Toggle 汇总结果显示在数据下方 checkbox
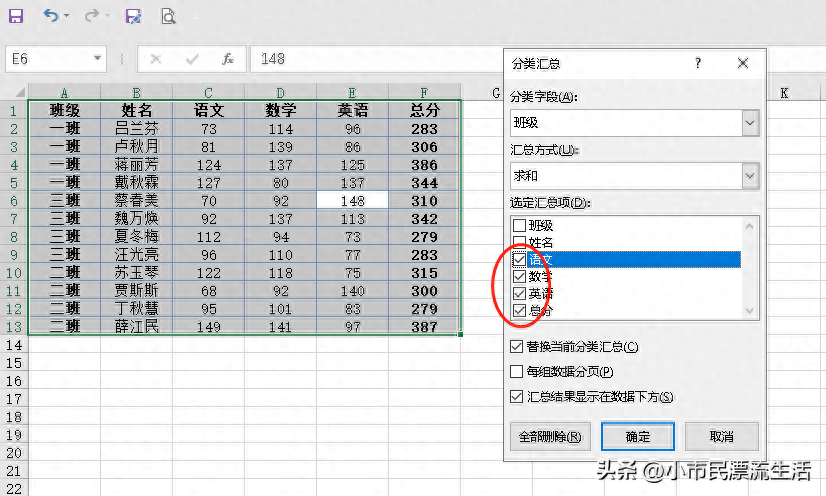826x496 pixels. pos(516,396)
